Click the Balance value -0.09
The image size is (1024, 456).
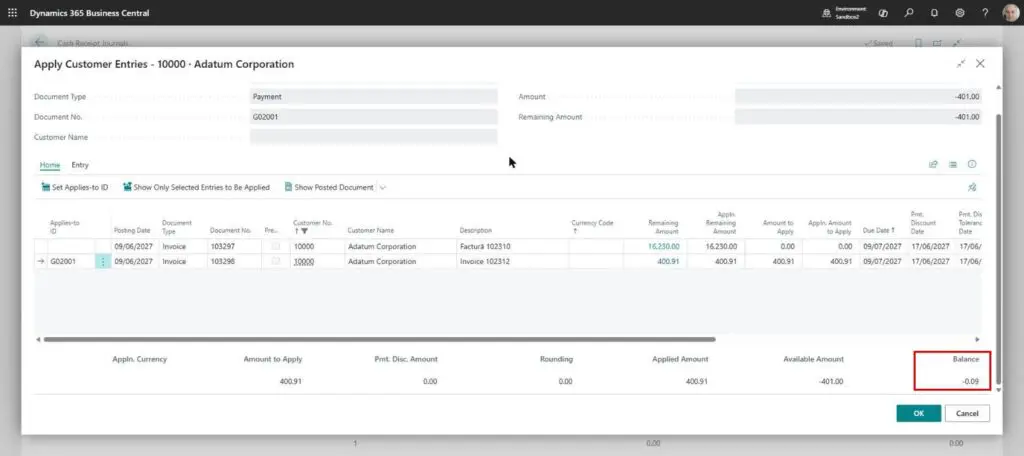970,382
